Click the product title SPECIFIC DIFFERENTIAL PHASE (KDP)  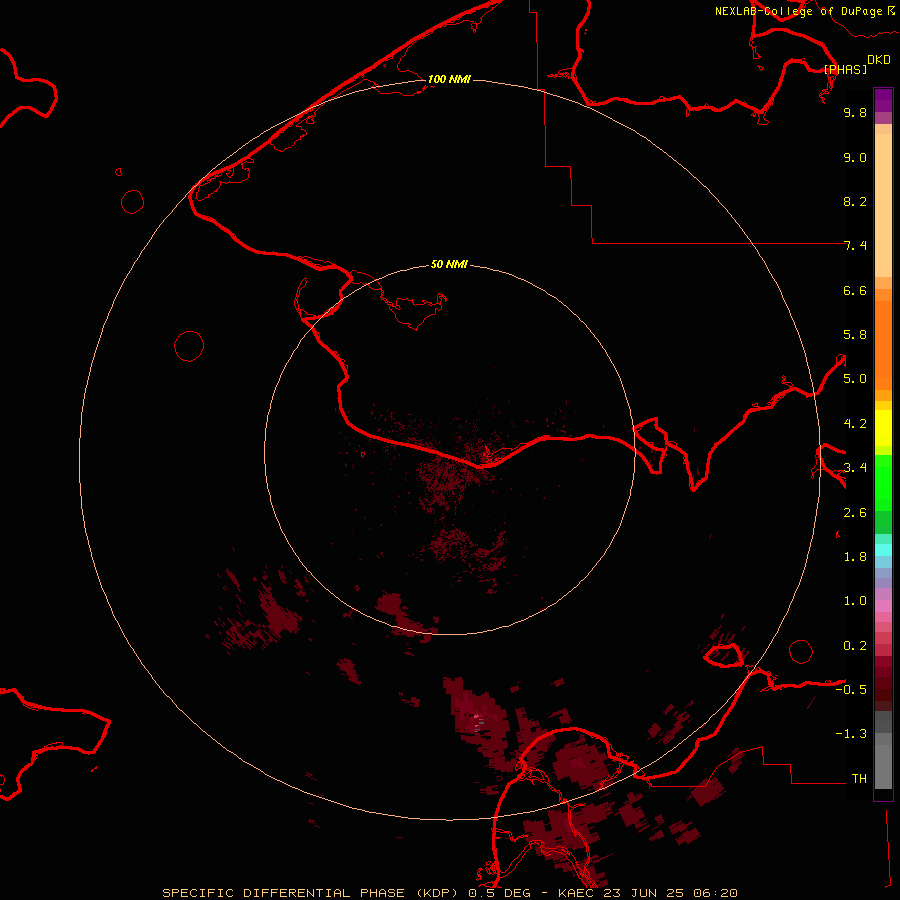coord(310,893)
